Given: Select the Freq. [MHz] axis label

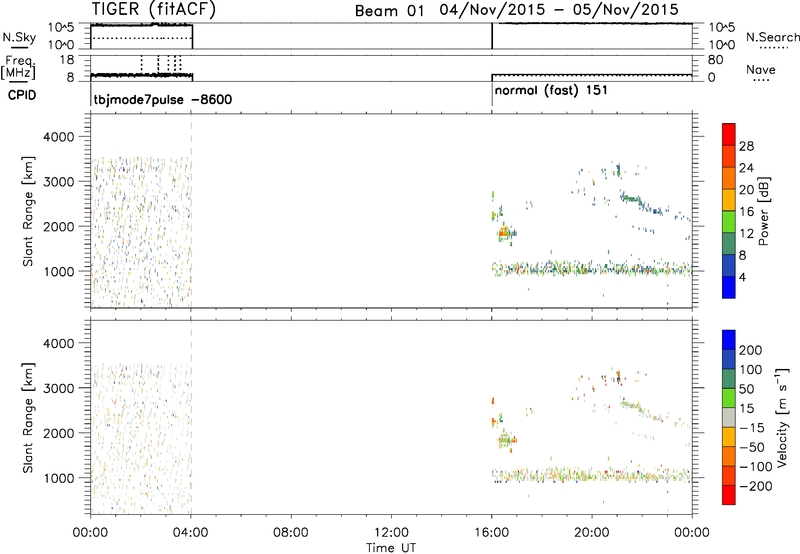Looking at the screenshot, I should click(19, 67).
